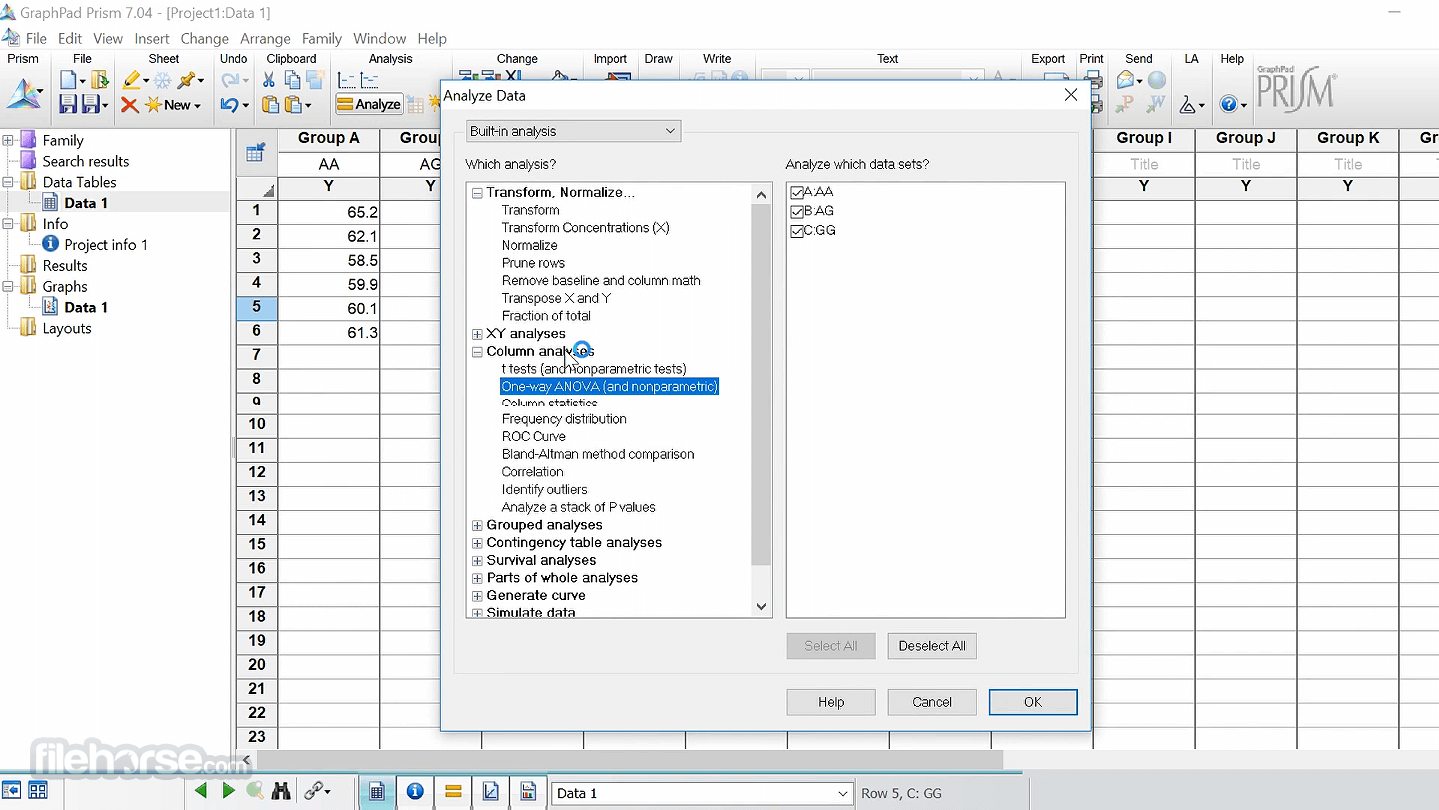Image resolution: width=1439 pixels, height=810 pixels.
Task: Click the open project door icon
Action: click(100, 80)
